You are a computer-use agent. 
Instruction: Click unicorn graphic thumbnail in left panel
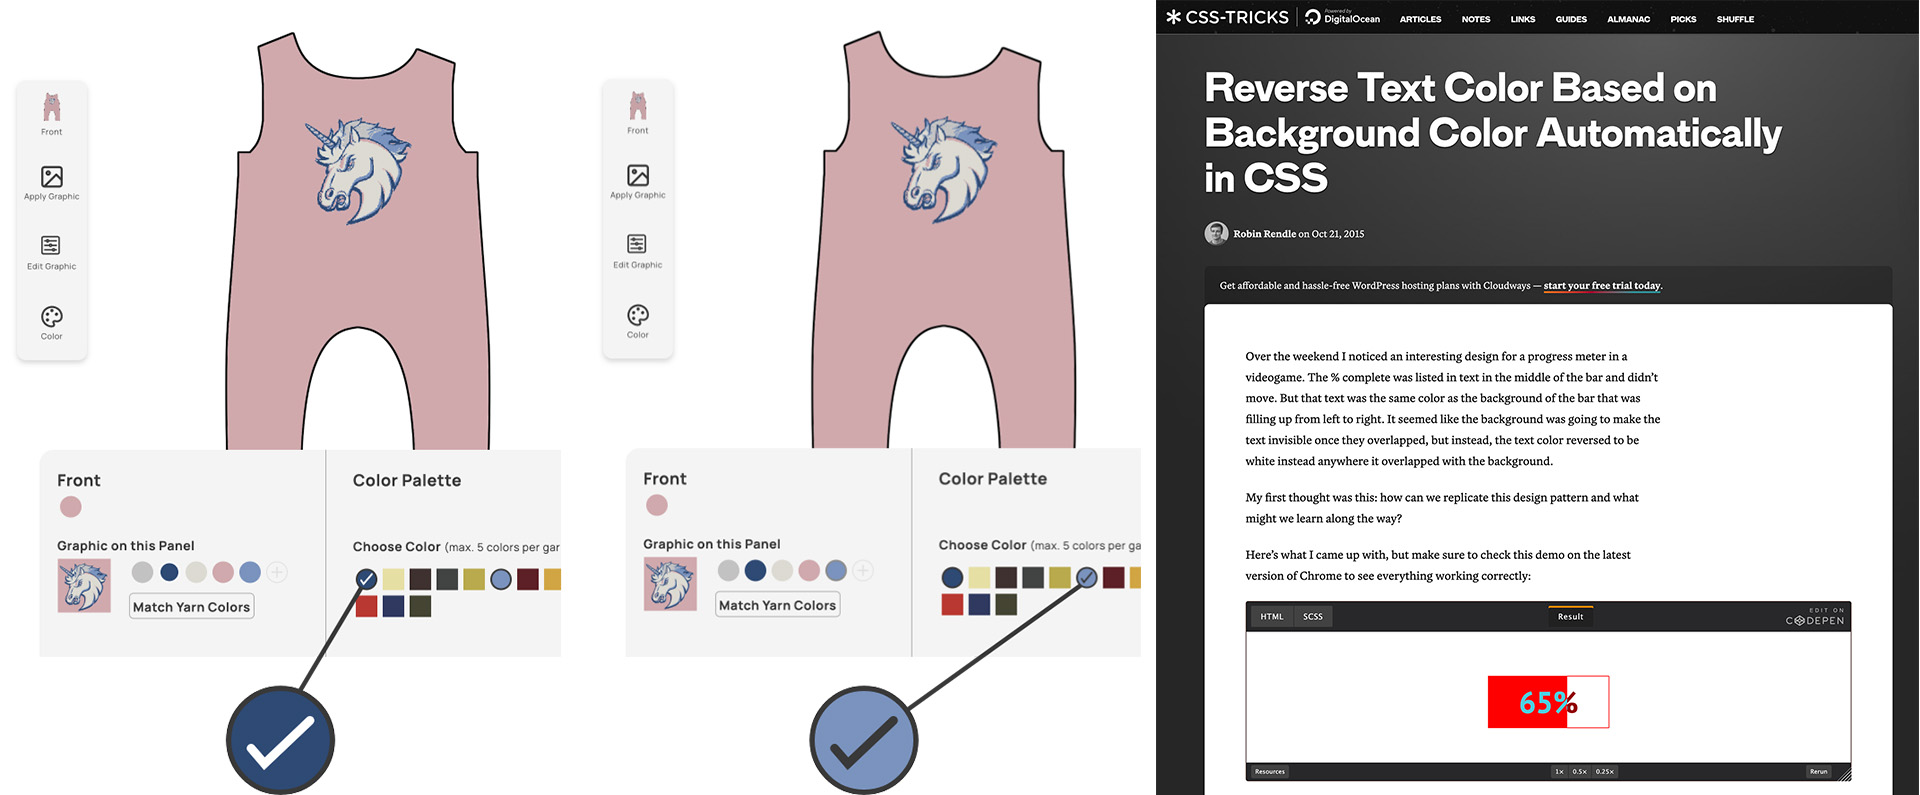[x=84, y=585]
